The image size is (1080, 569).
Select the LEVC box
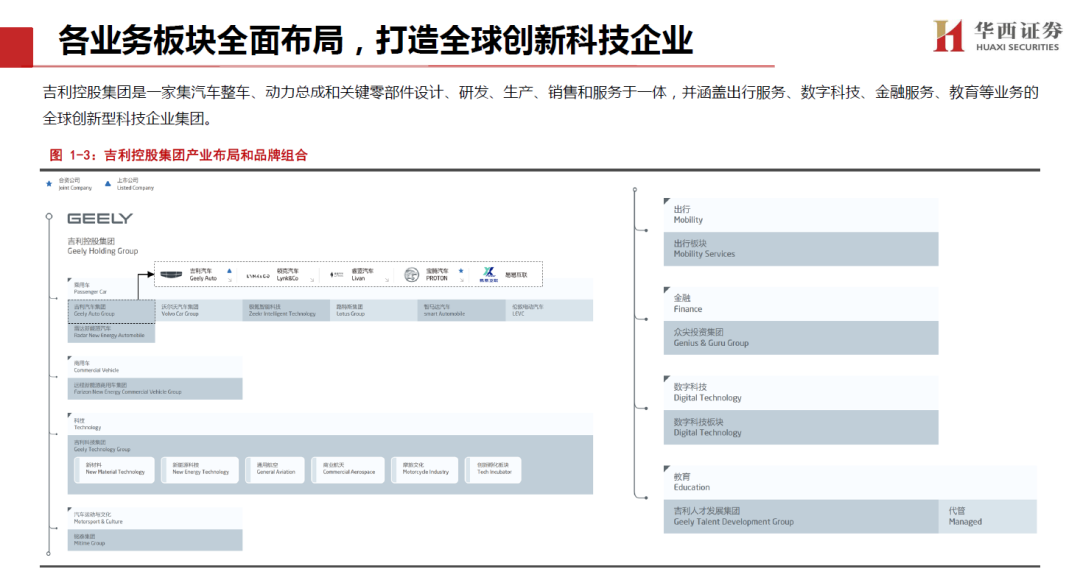pyautogui.click(x=549, y=311)
